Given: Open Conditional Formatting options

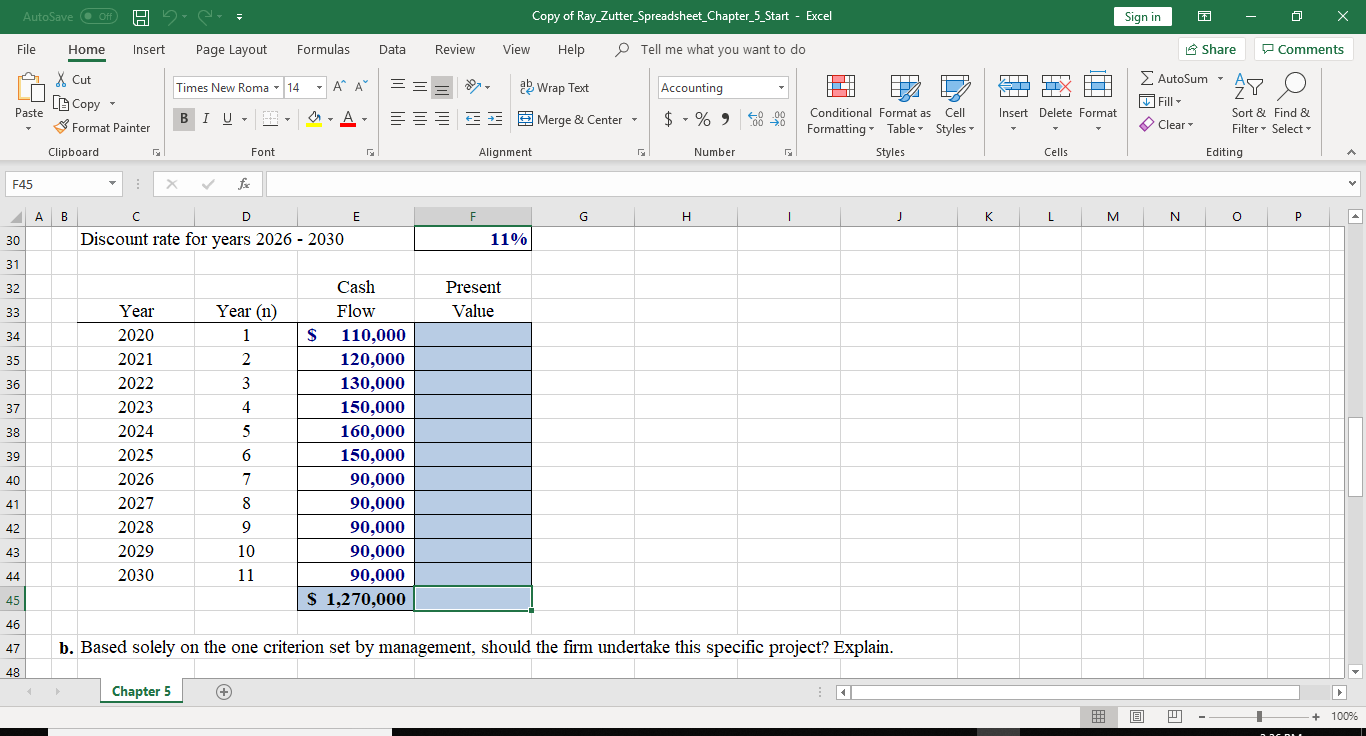Looking at the screenshot, I should (840, 104).
